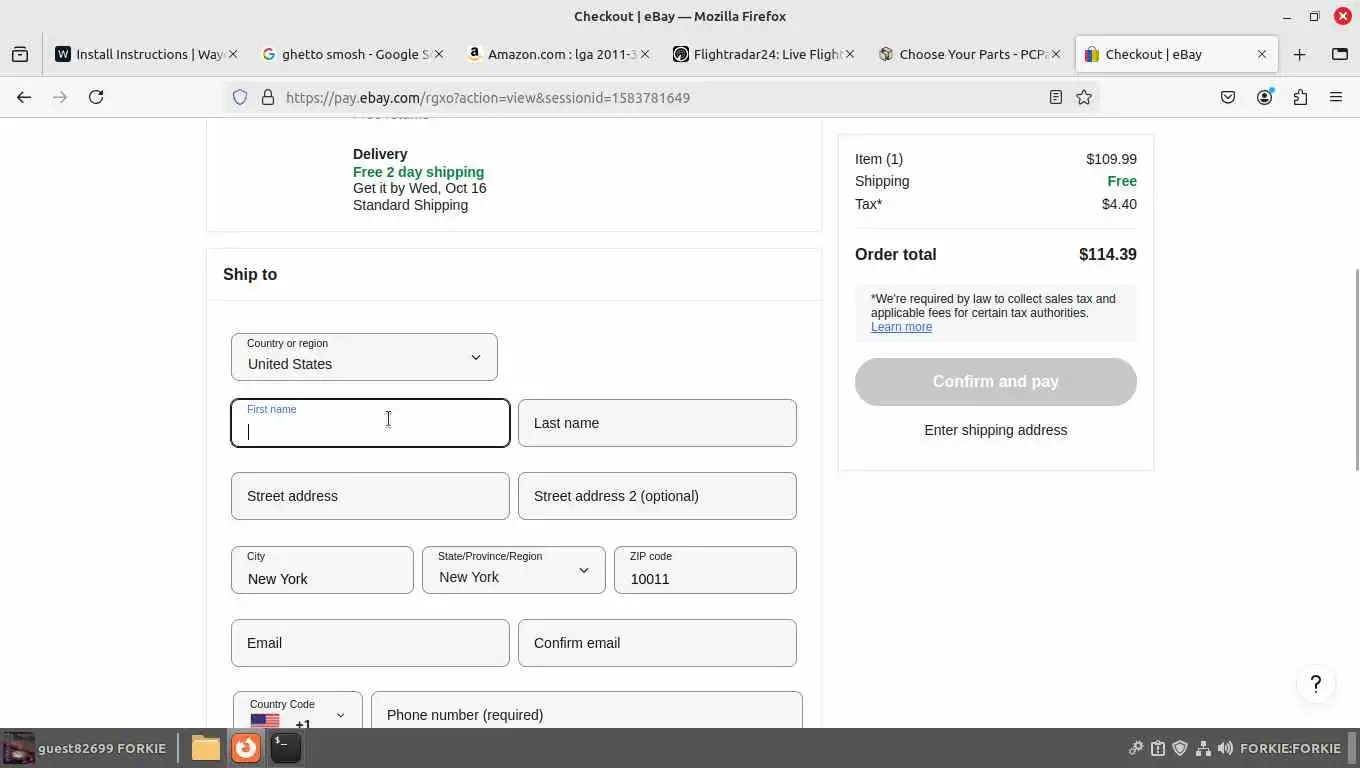The image size is (1360, 768).
Task: Click into the Last name field
Action: coord(657,423)
